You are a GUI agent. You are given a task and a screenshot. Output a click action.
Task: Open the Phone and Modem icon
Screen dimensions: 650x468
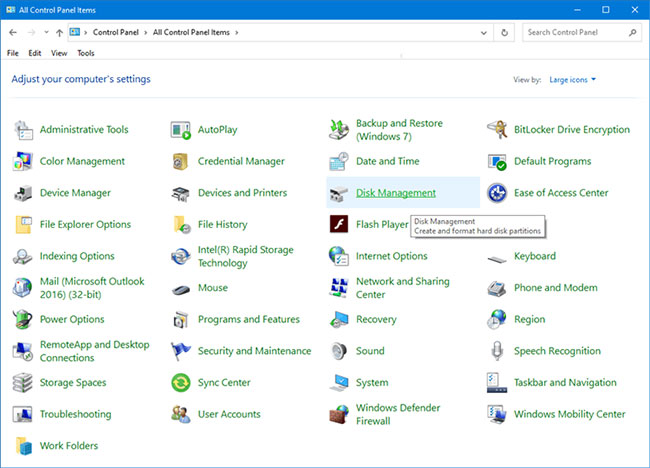click(497, 288)
